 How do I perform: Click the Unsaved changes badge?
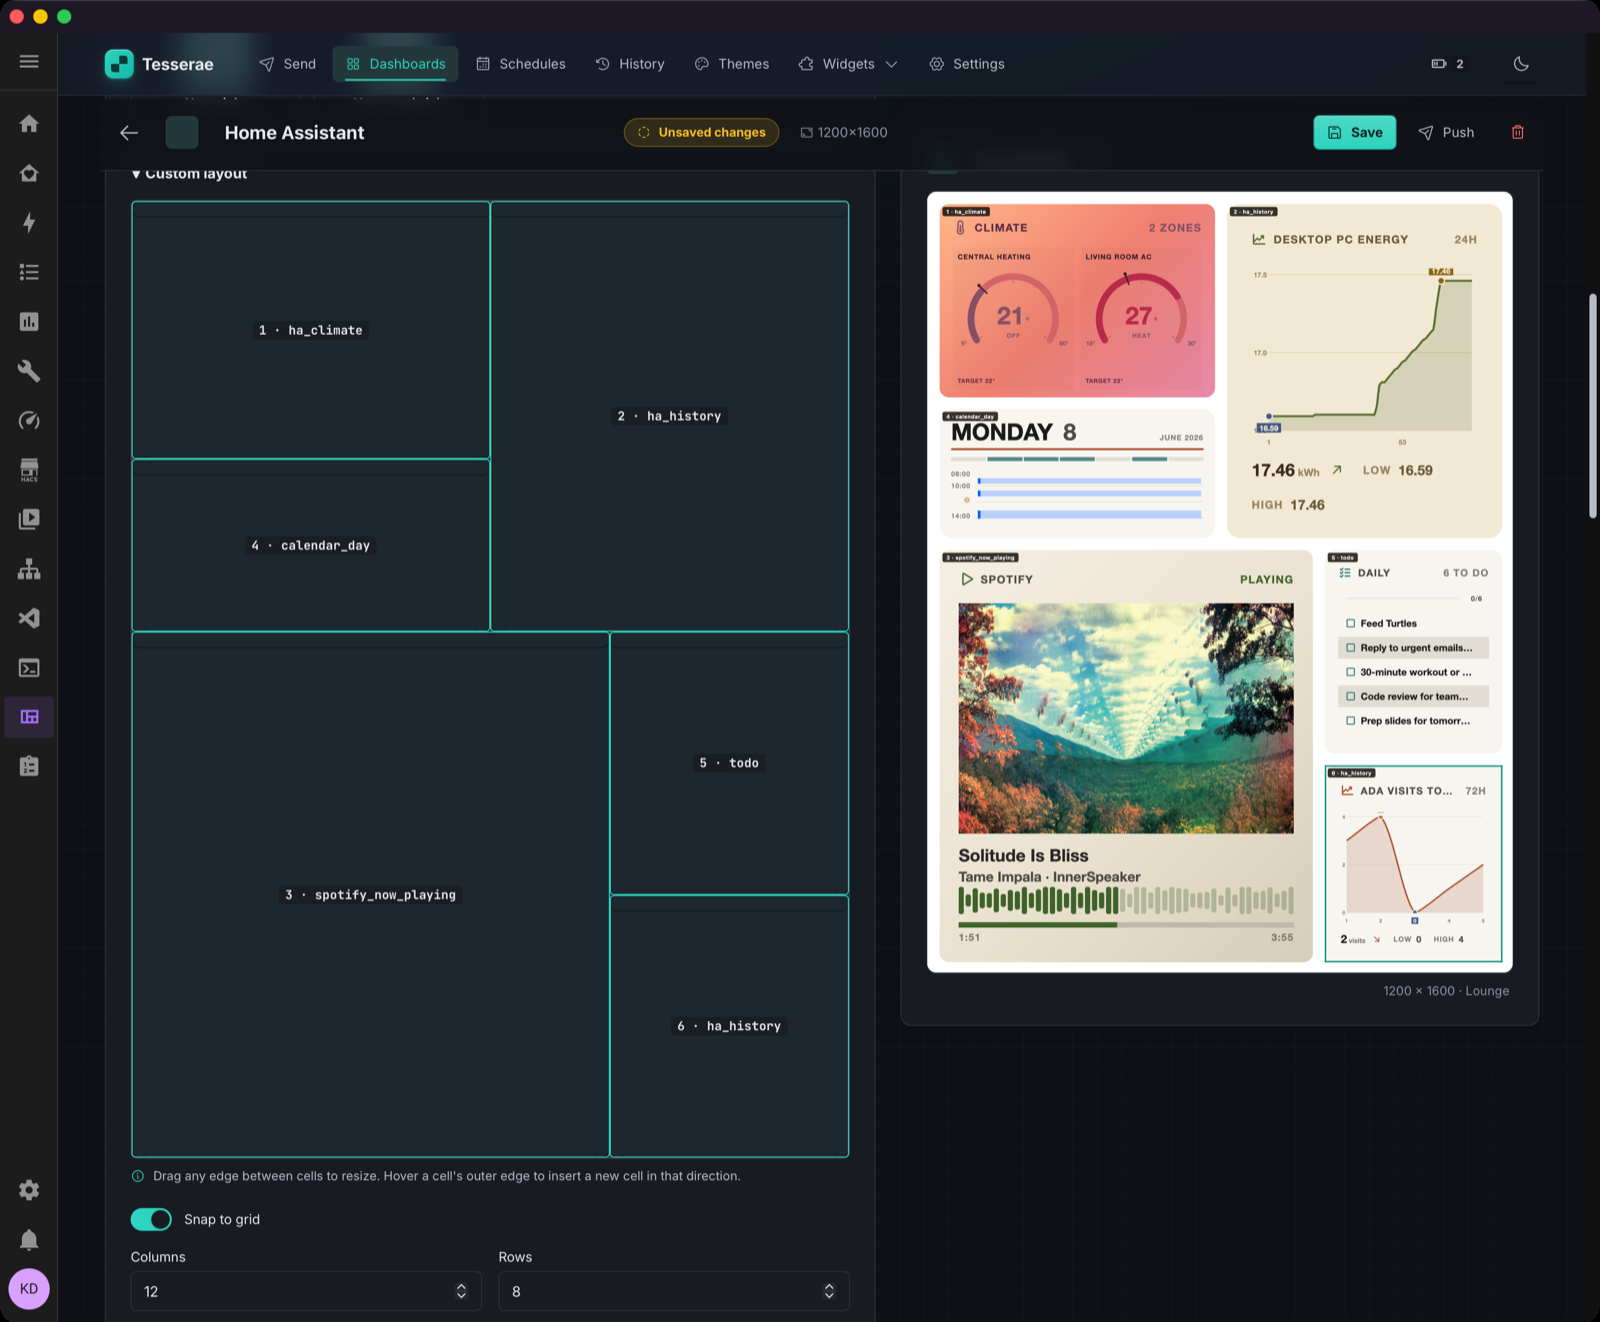click(x=701, y=132)
